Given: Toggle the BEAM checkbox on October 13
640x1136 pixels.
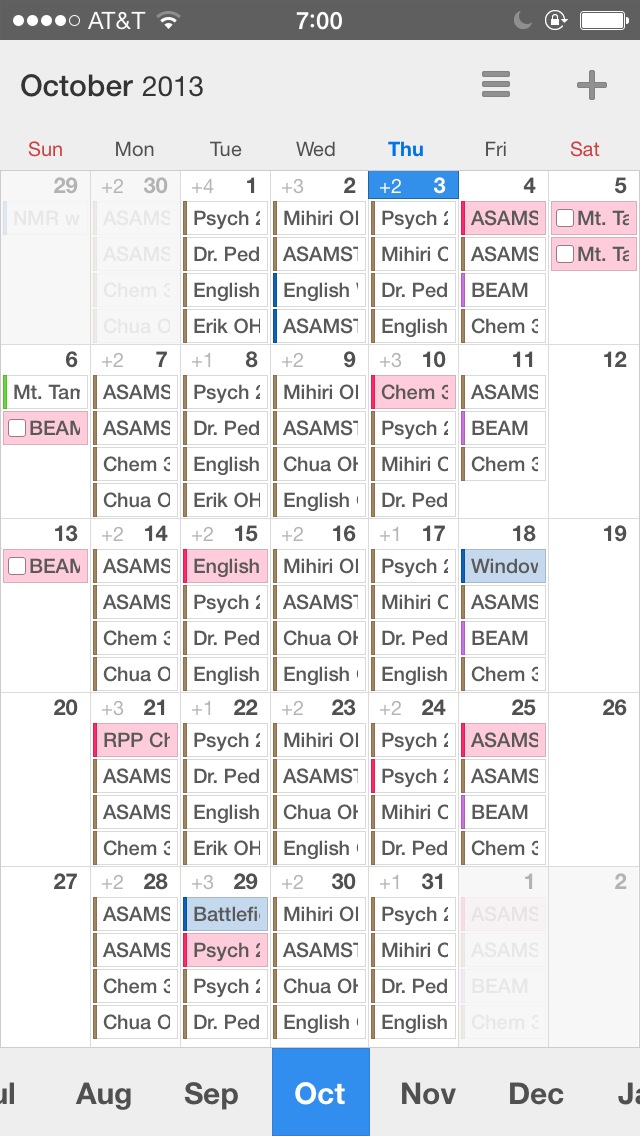Looking at the screenshot, I should [16, 567].
